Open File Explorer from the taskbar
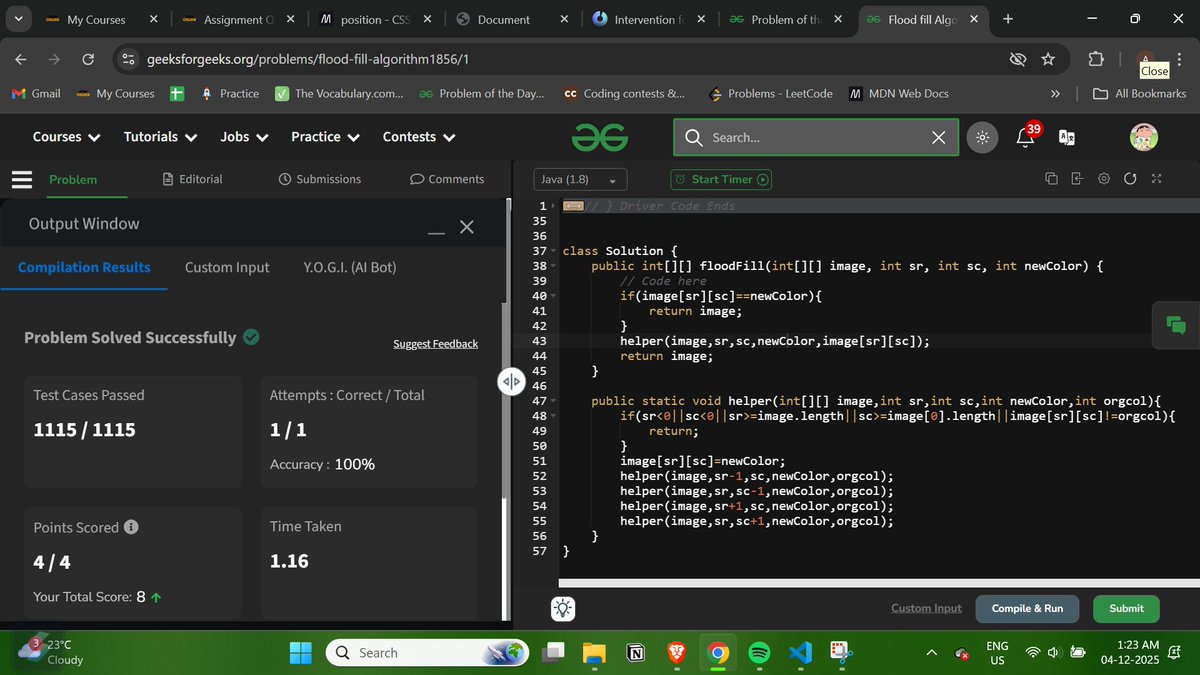 [594, 653]
